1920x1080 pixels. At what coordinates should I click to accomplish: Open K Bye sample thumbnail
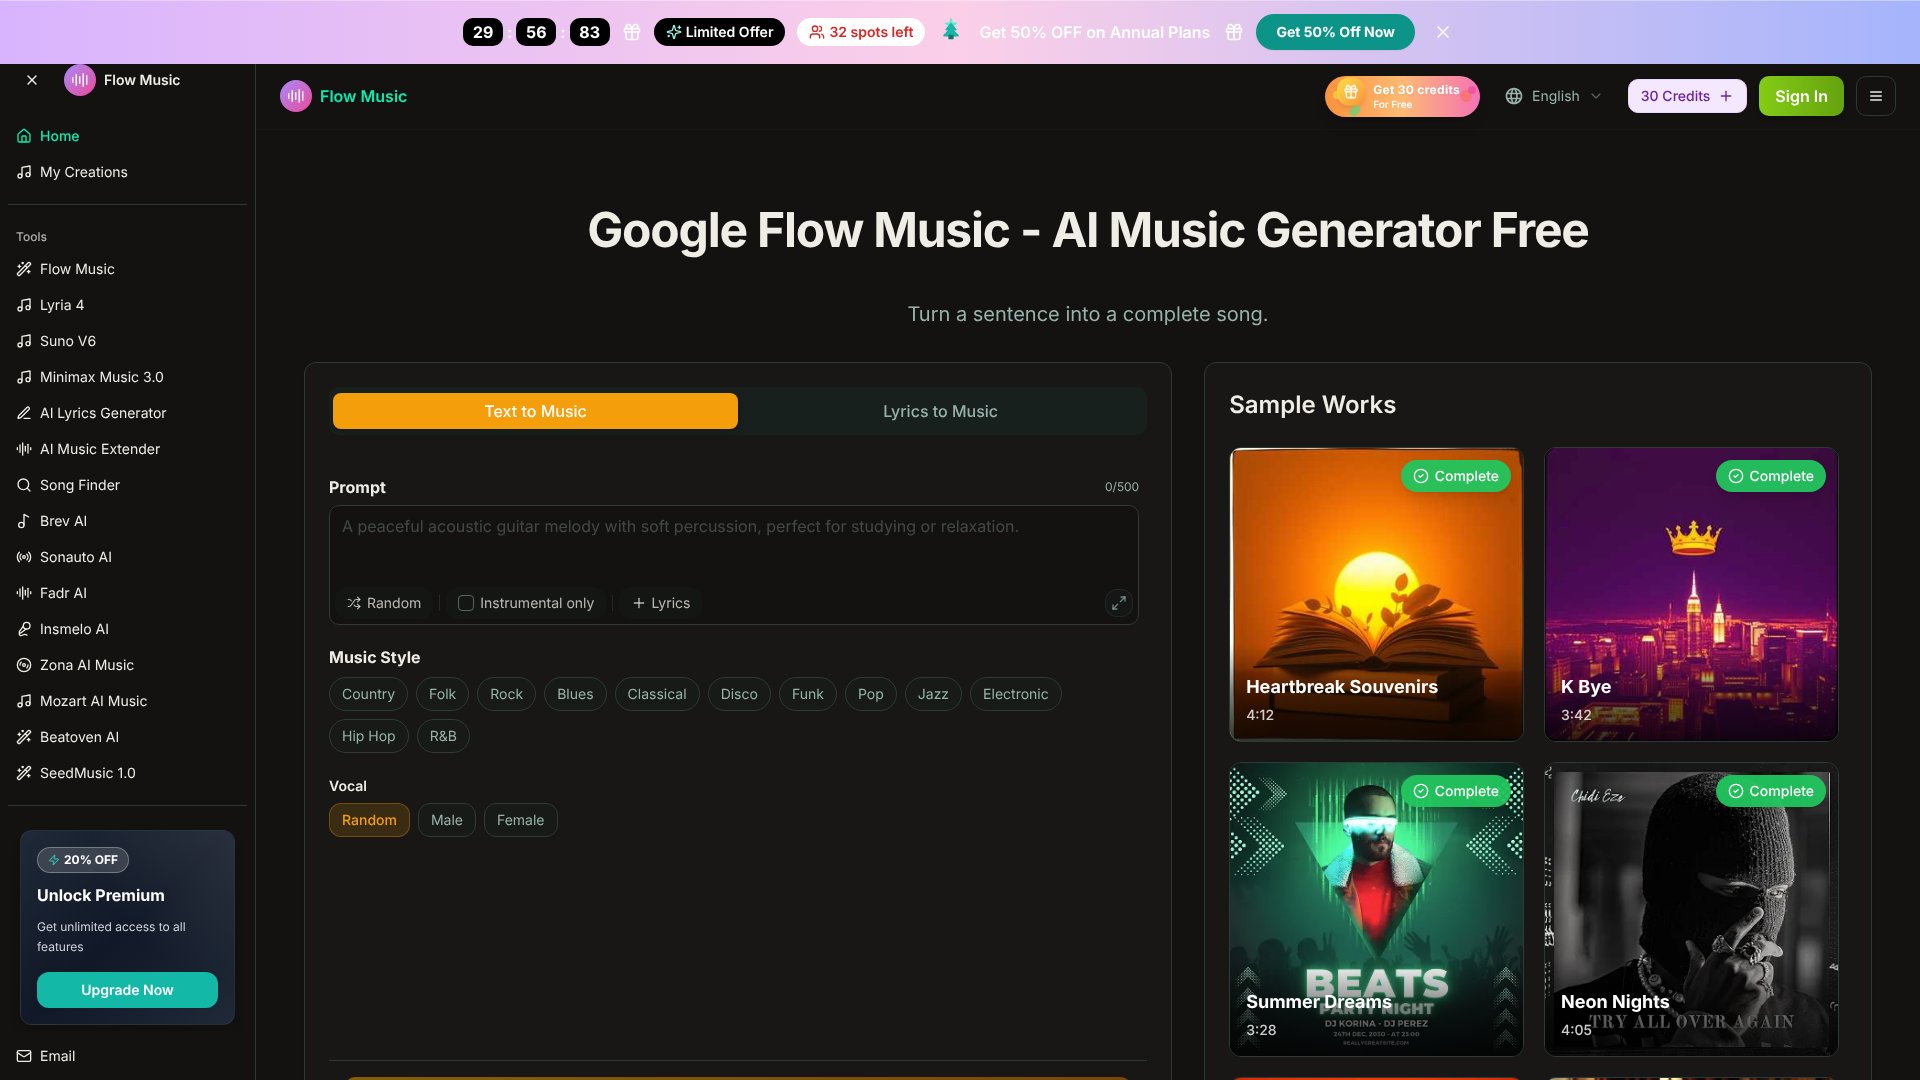pos(1691,594)
